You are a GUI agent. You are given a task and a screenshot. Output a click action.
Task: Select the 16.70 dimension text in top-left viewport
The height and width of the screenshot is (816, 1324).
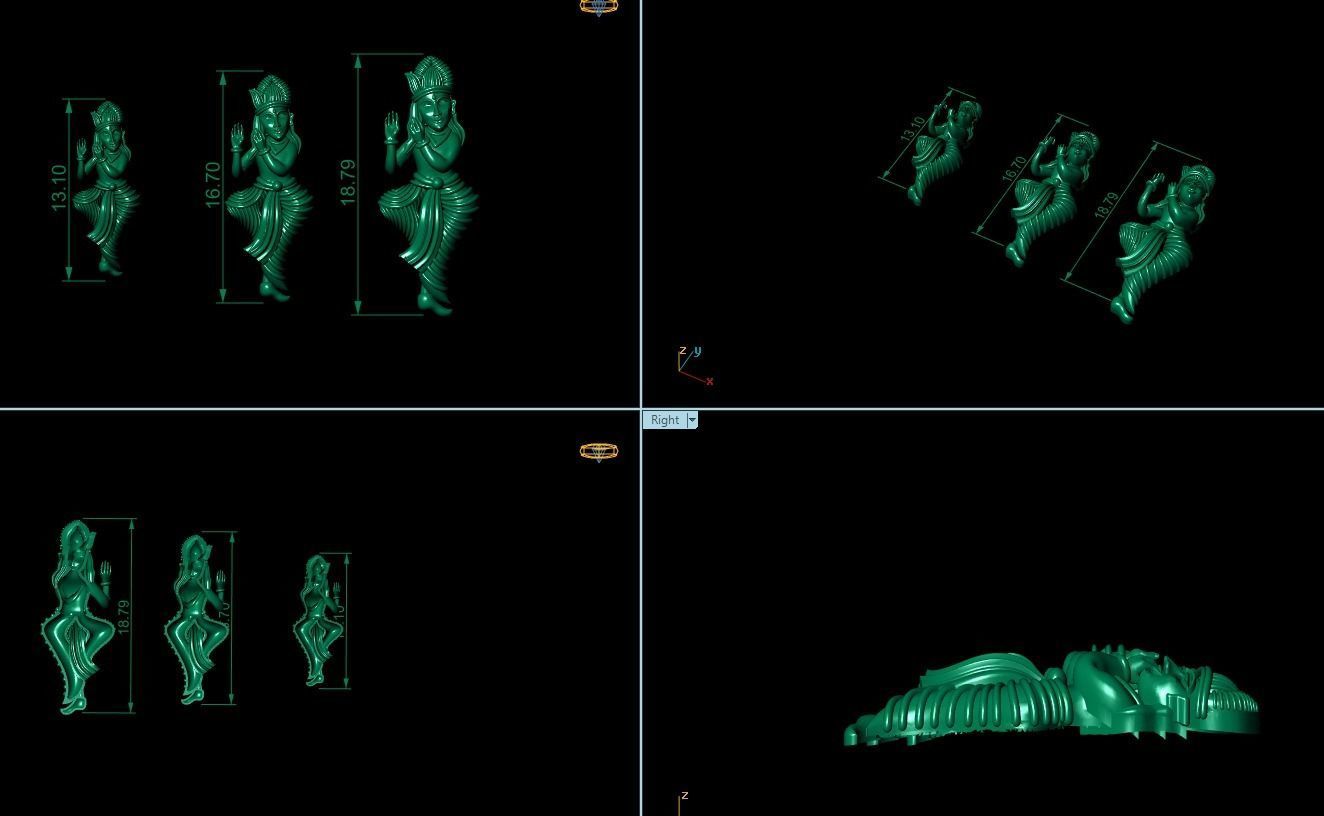(x=212, y=185)
